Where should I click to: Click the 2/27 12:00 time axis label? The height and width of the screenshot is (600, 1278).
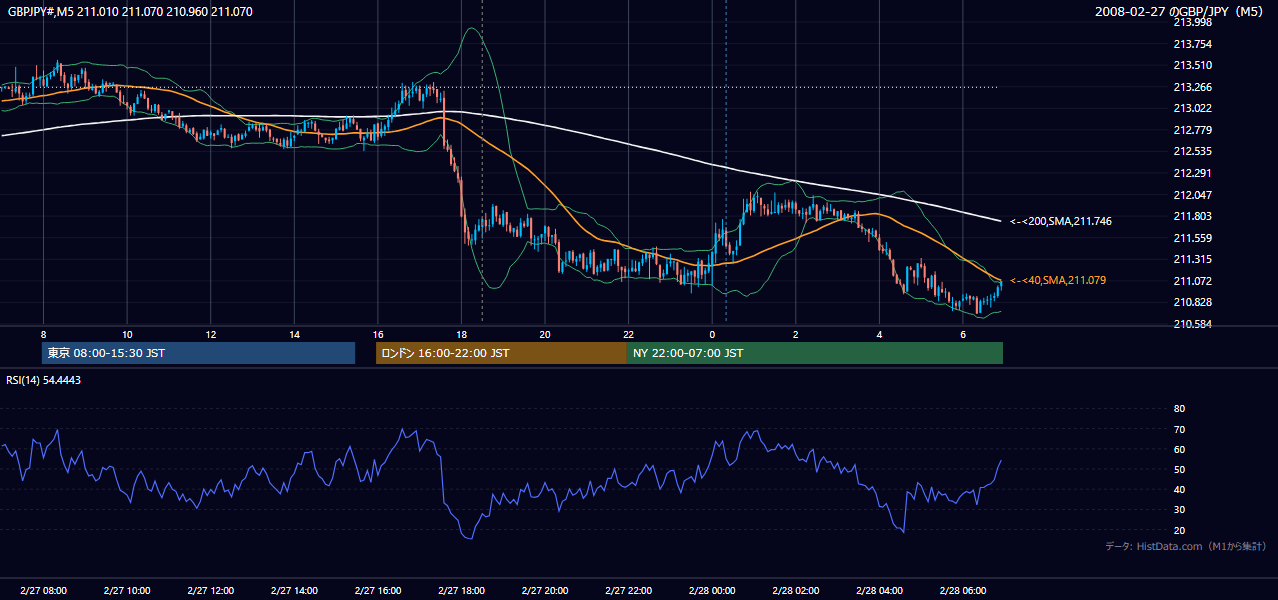tap(210, 590)
